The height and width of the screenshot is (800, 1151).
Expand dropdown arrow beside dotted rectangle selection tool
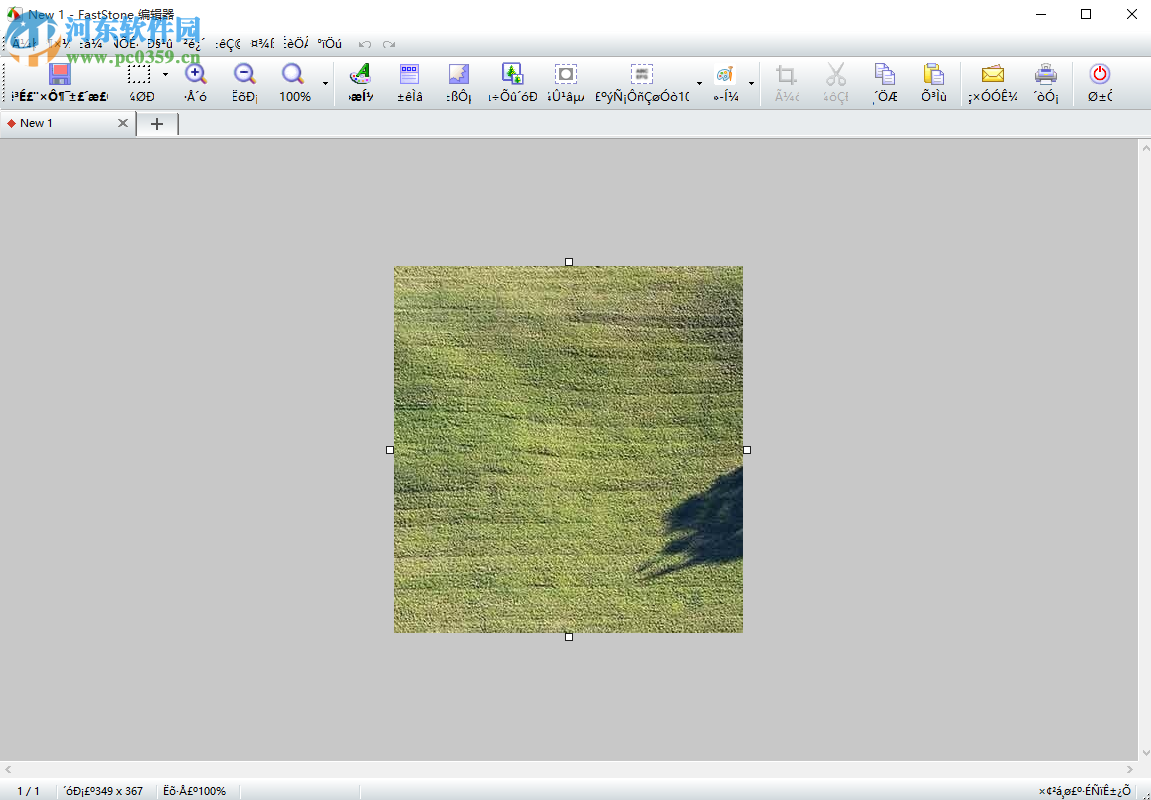(165, 76)
